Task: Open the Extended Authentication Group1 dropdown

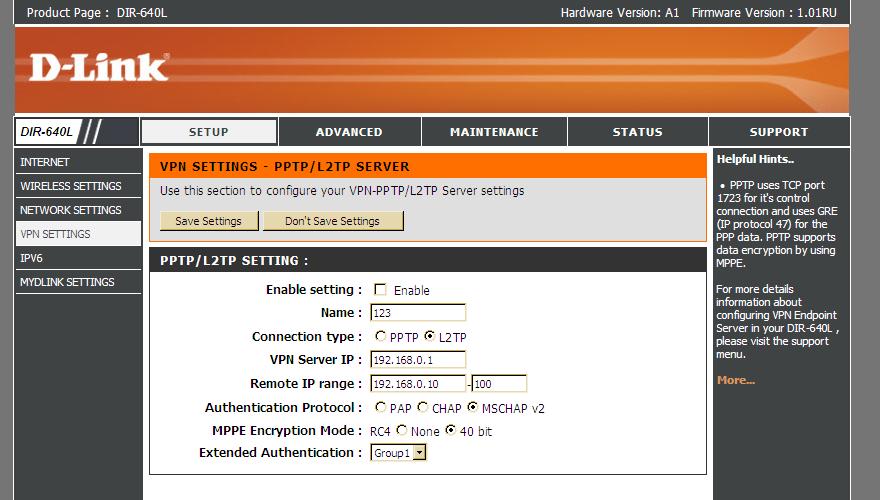Action: 398,452
